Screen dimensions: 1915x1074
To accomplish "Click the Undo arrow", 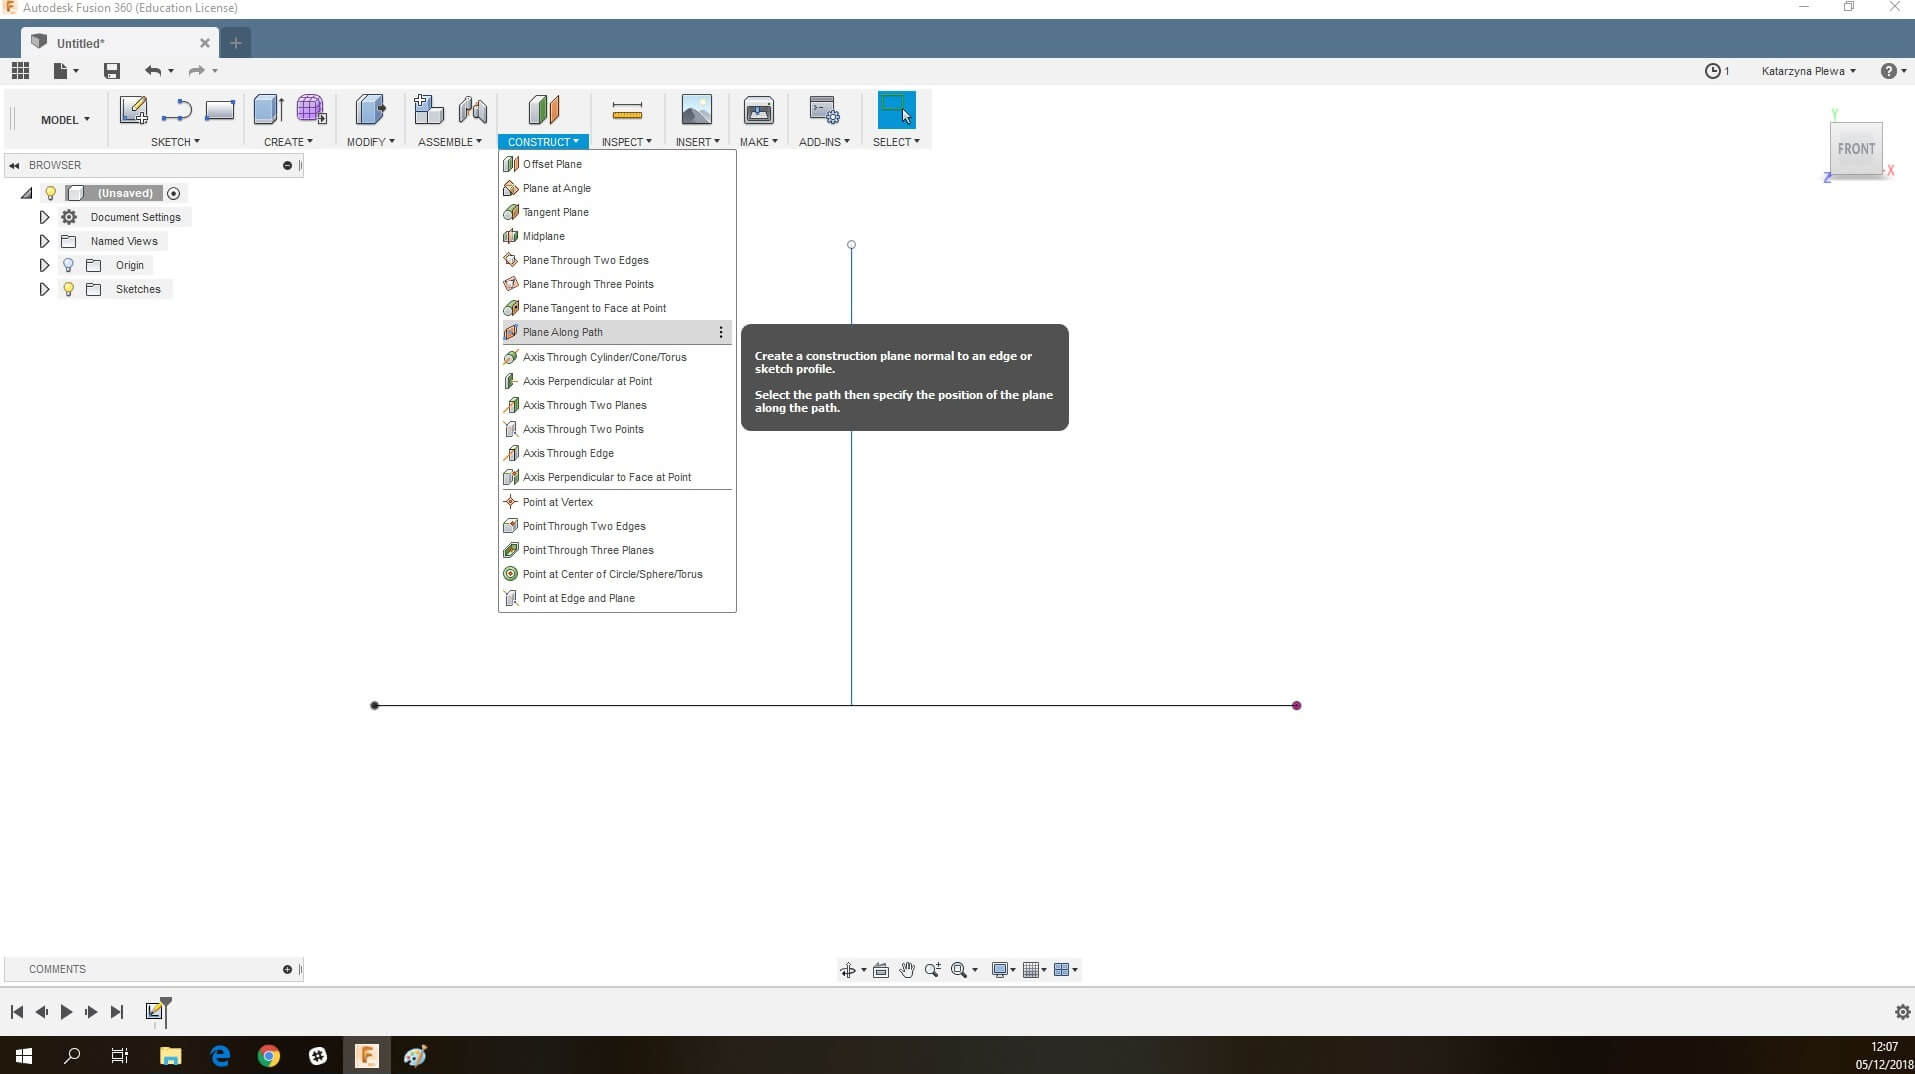I will 153,71.
